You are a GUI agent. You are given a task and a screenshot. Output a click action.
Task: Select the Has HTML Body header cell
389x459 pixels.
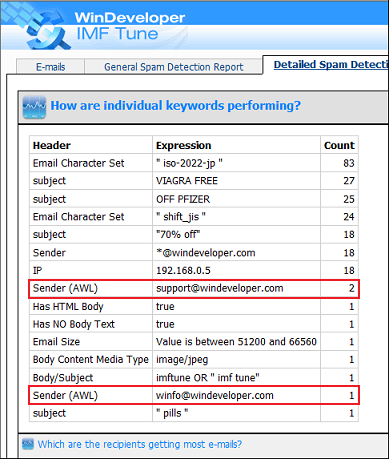(x=91, y=306)
